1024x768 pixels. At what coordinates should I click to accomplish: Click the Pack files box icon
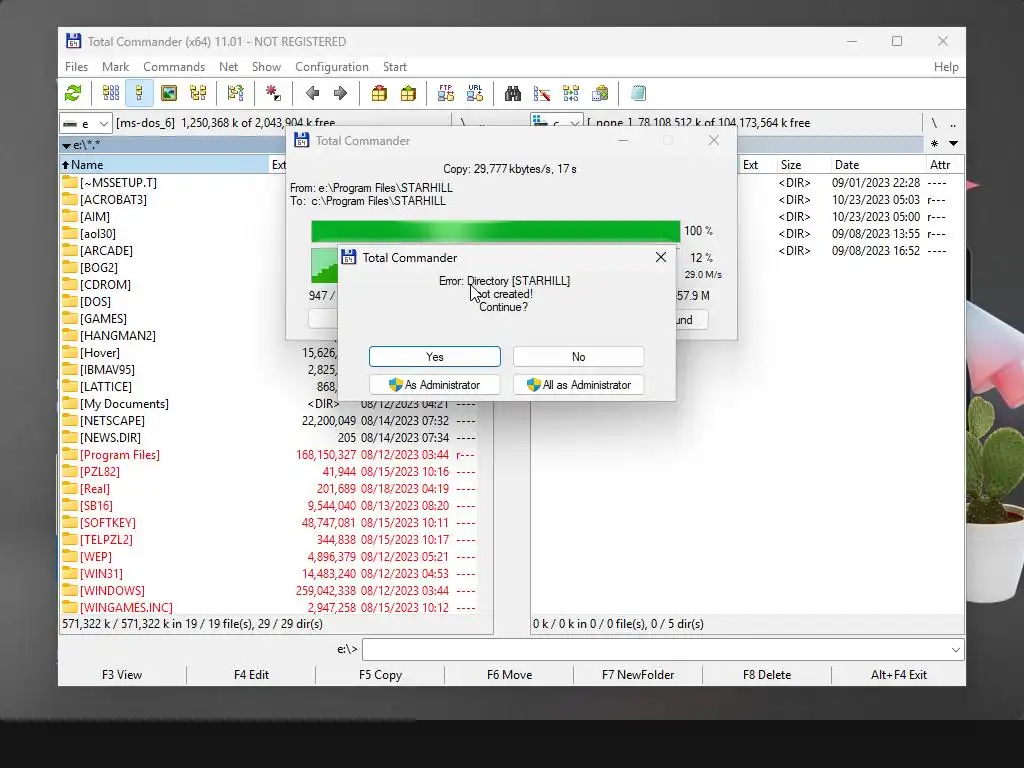pos(379,93)
